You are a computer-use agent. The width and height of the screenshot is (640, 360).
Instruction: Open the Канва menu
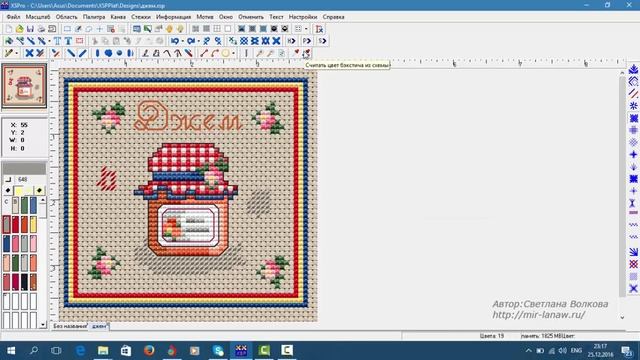tap(118, 17)
